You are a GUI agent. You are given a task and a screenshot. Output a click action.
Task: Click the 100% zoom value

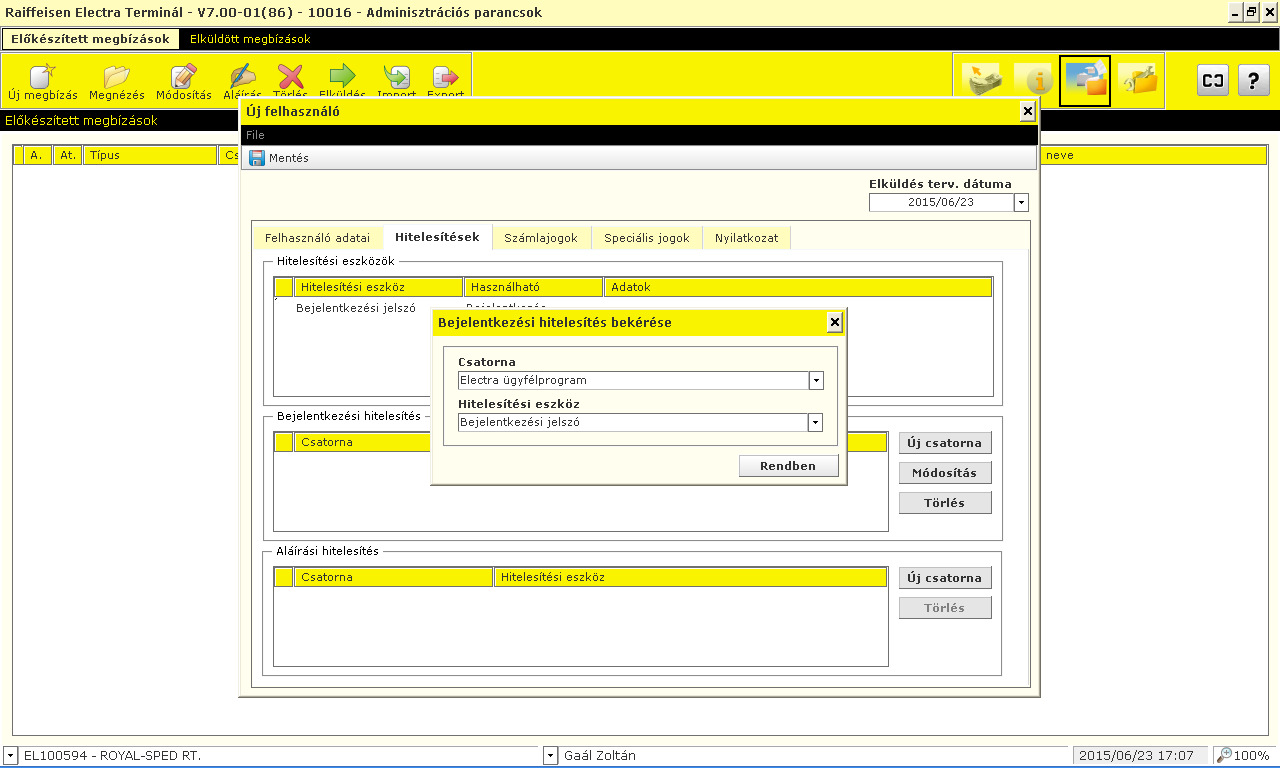(1252, 756)
